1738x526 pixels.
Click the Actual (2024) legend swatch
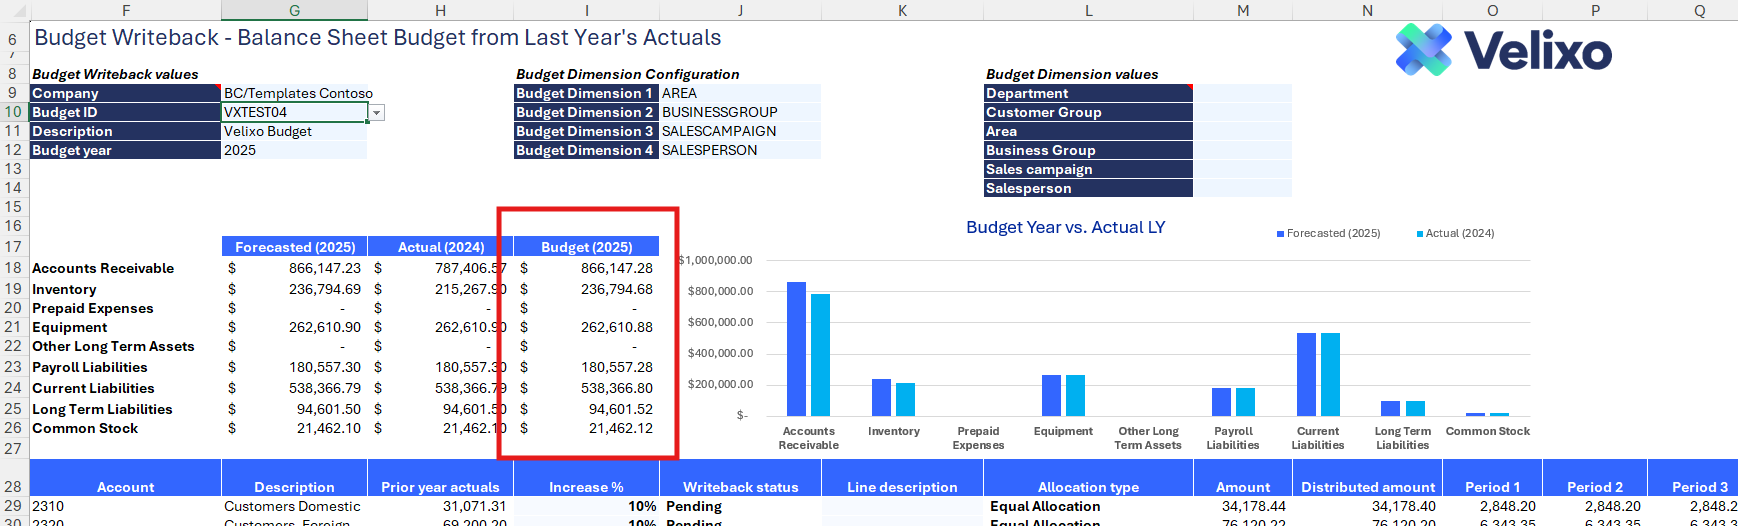click(x=1420, y=234)
